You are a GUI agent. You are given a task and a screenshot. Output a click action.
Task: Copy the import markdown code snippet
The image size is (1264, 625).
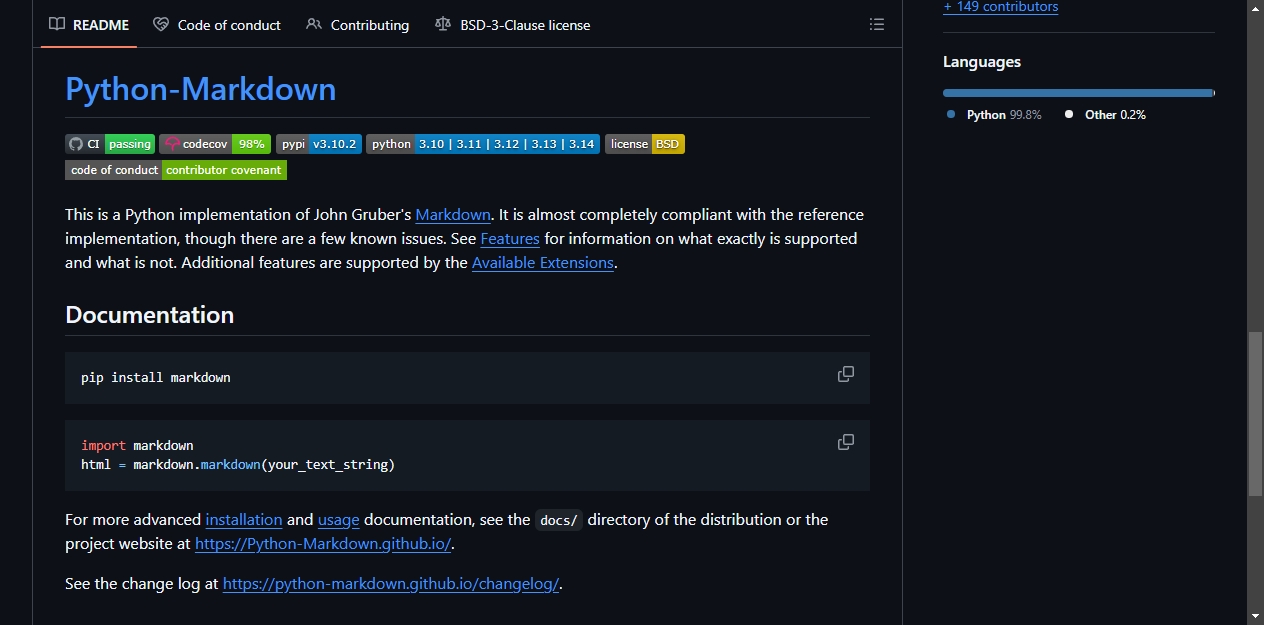(846, 442)
